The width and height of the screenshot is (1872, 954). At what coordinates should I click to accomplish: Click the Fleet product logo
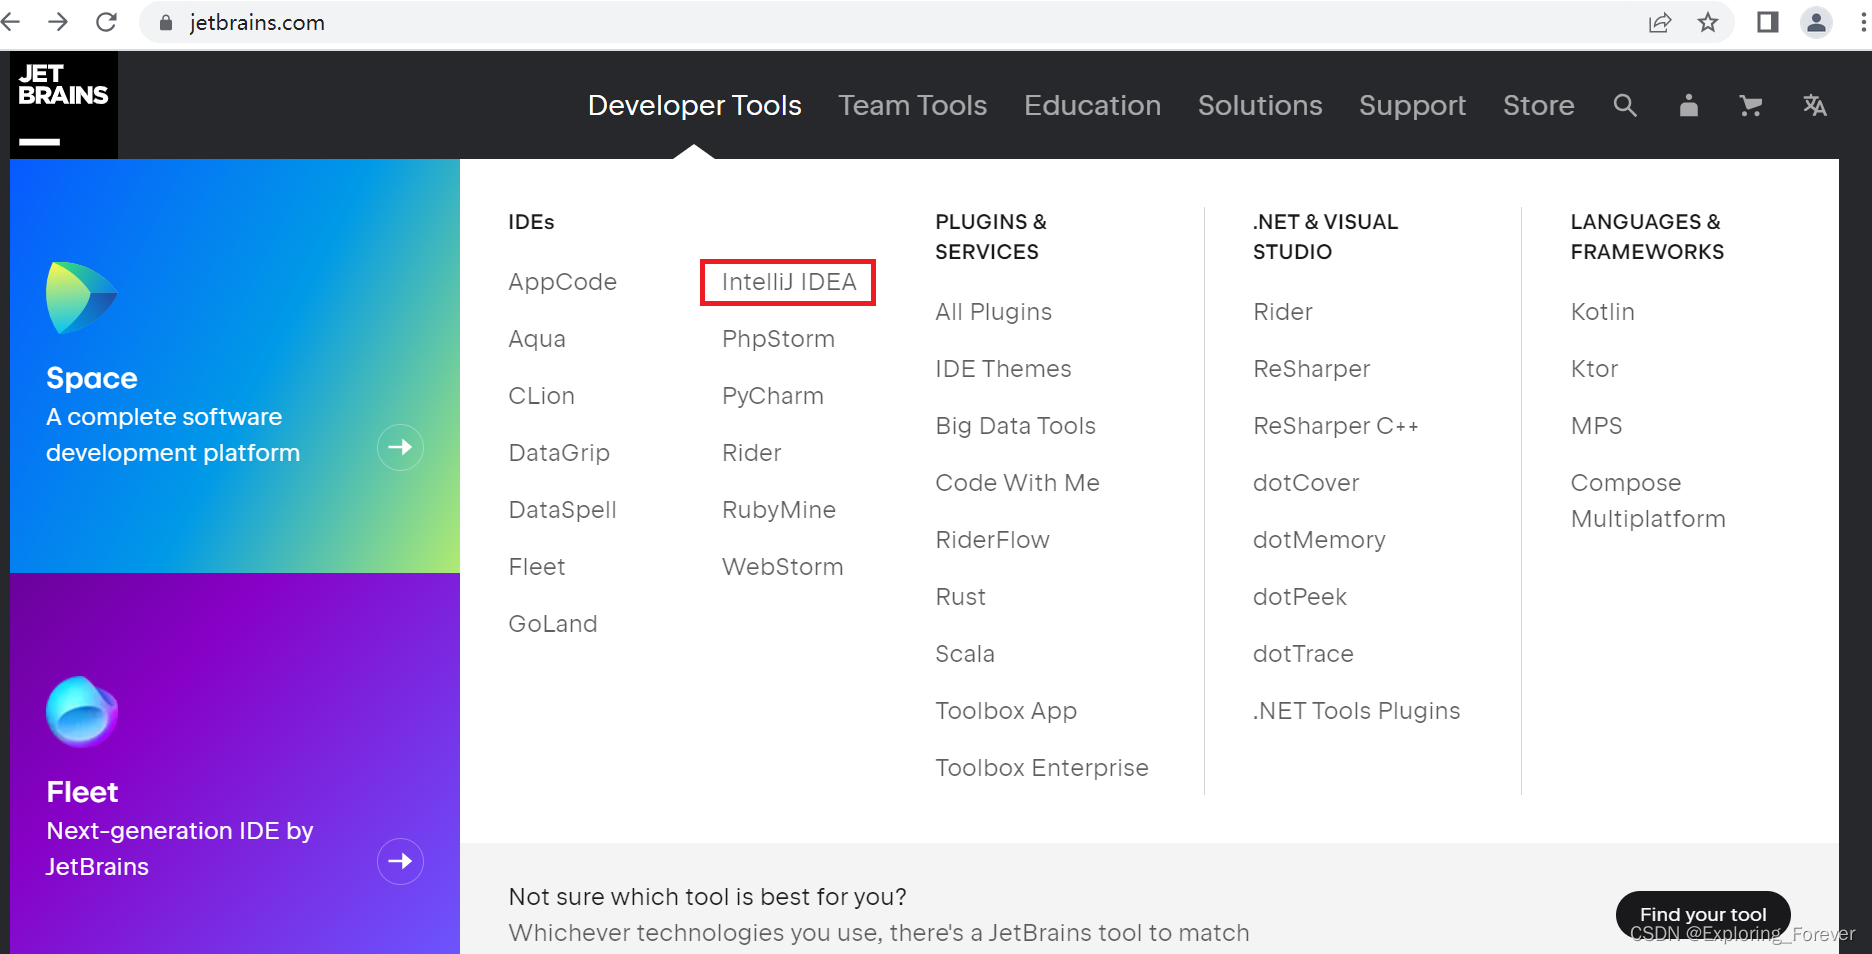tap(82, 712)
